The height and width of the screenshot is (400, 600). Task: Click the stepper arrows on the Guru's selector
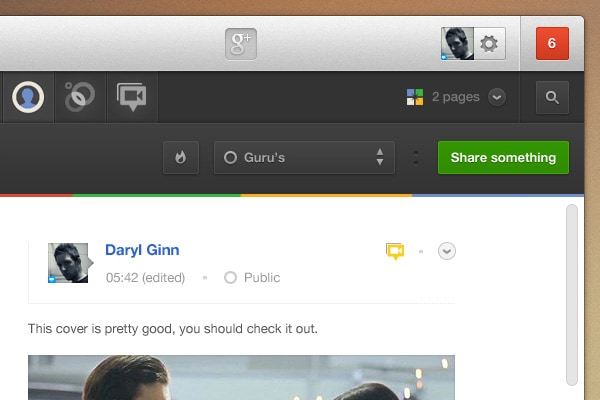coord(380,157)
